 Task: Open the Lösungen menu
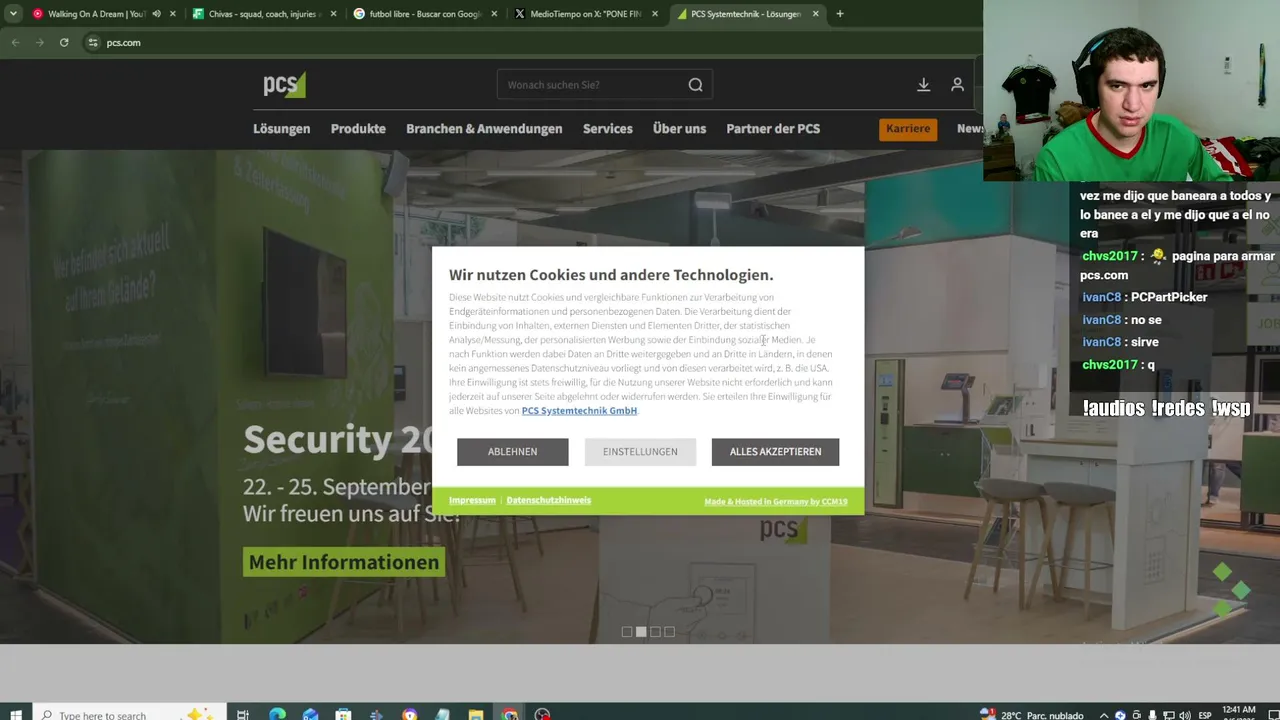point(282,129)
